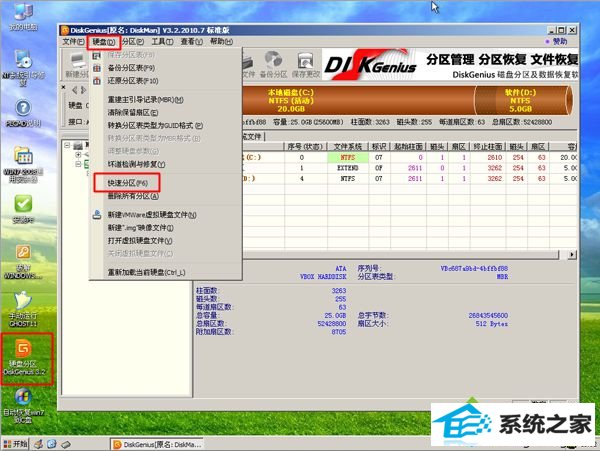Choose 备份分区表(F9) menu entry
The height and width of the screenshot is (451, 600).
(131, 68)
